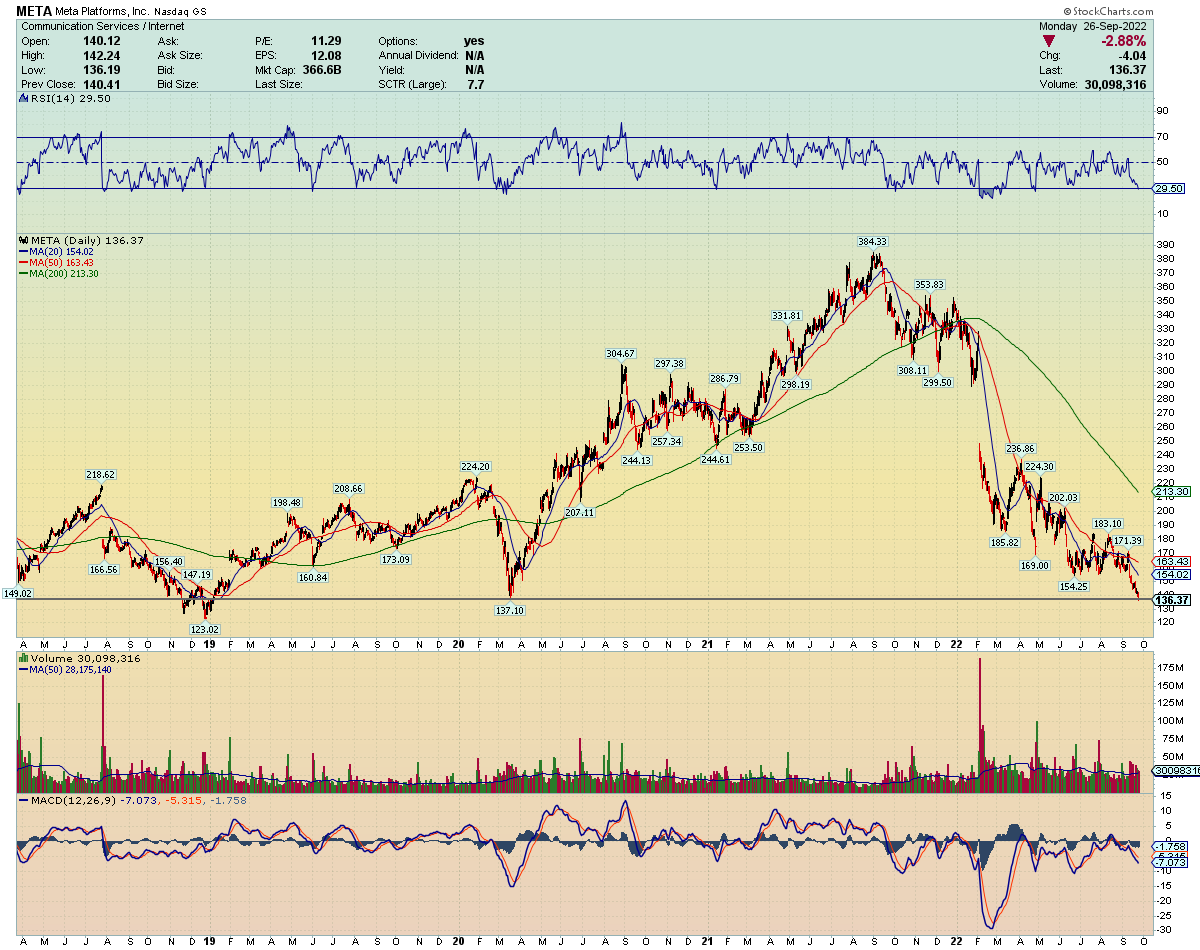Click the 160.84 low label
This screenshot has height=950, width=1200.
pyautogui.click(x=313, y=577)
